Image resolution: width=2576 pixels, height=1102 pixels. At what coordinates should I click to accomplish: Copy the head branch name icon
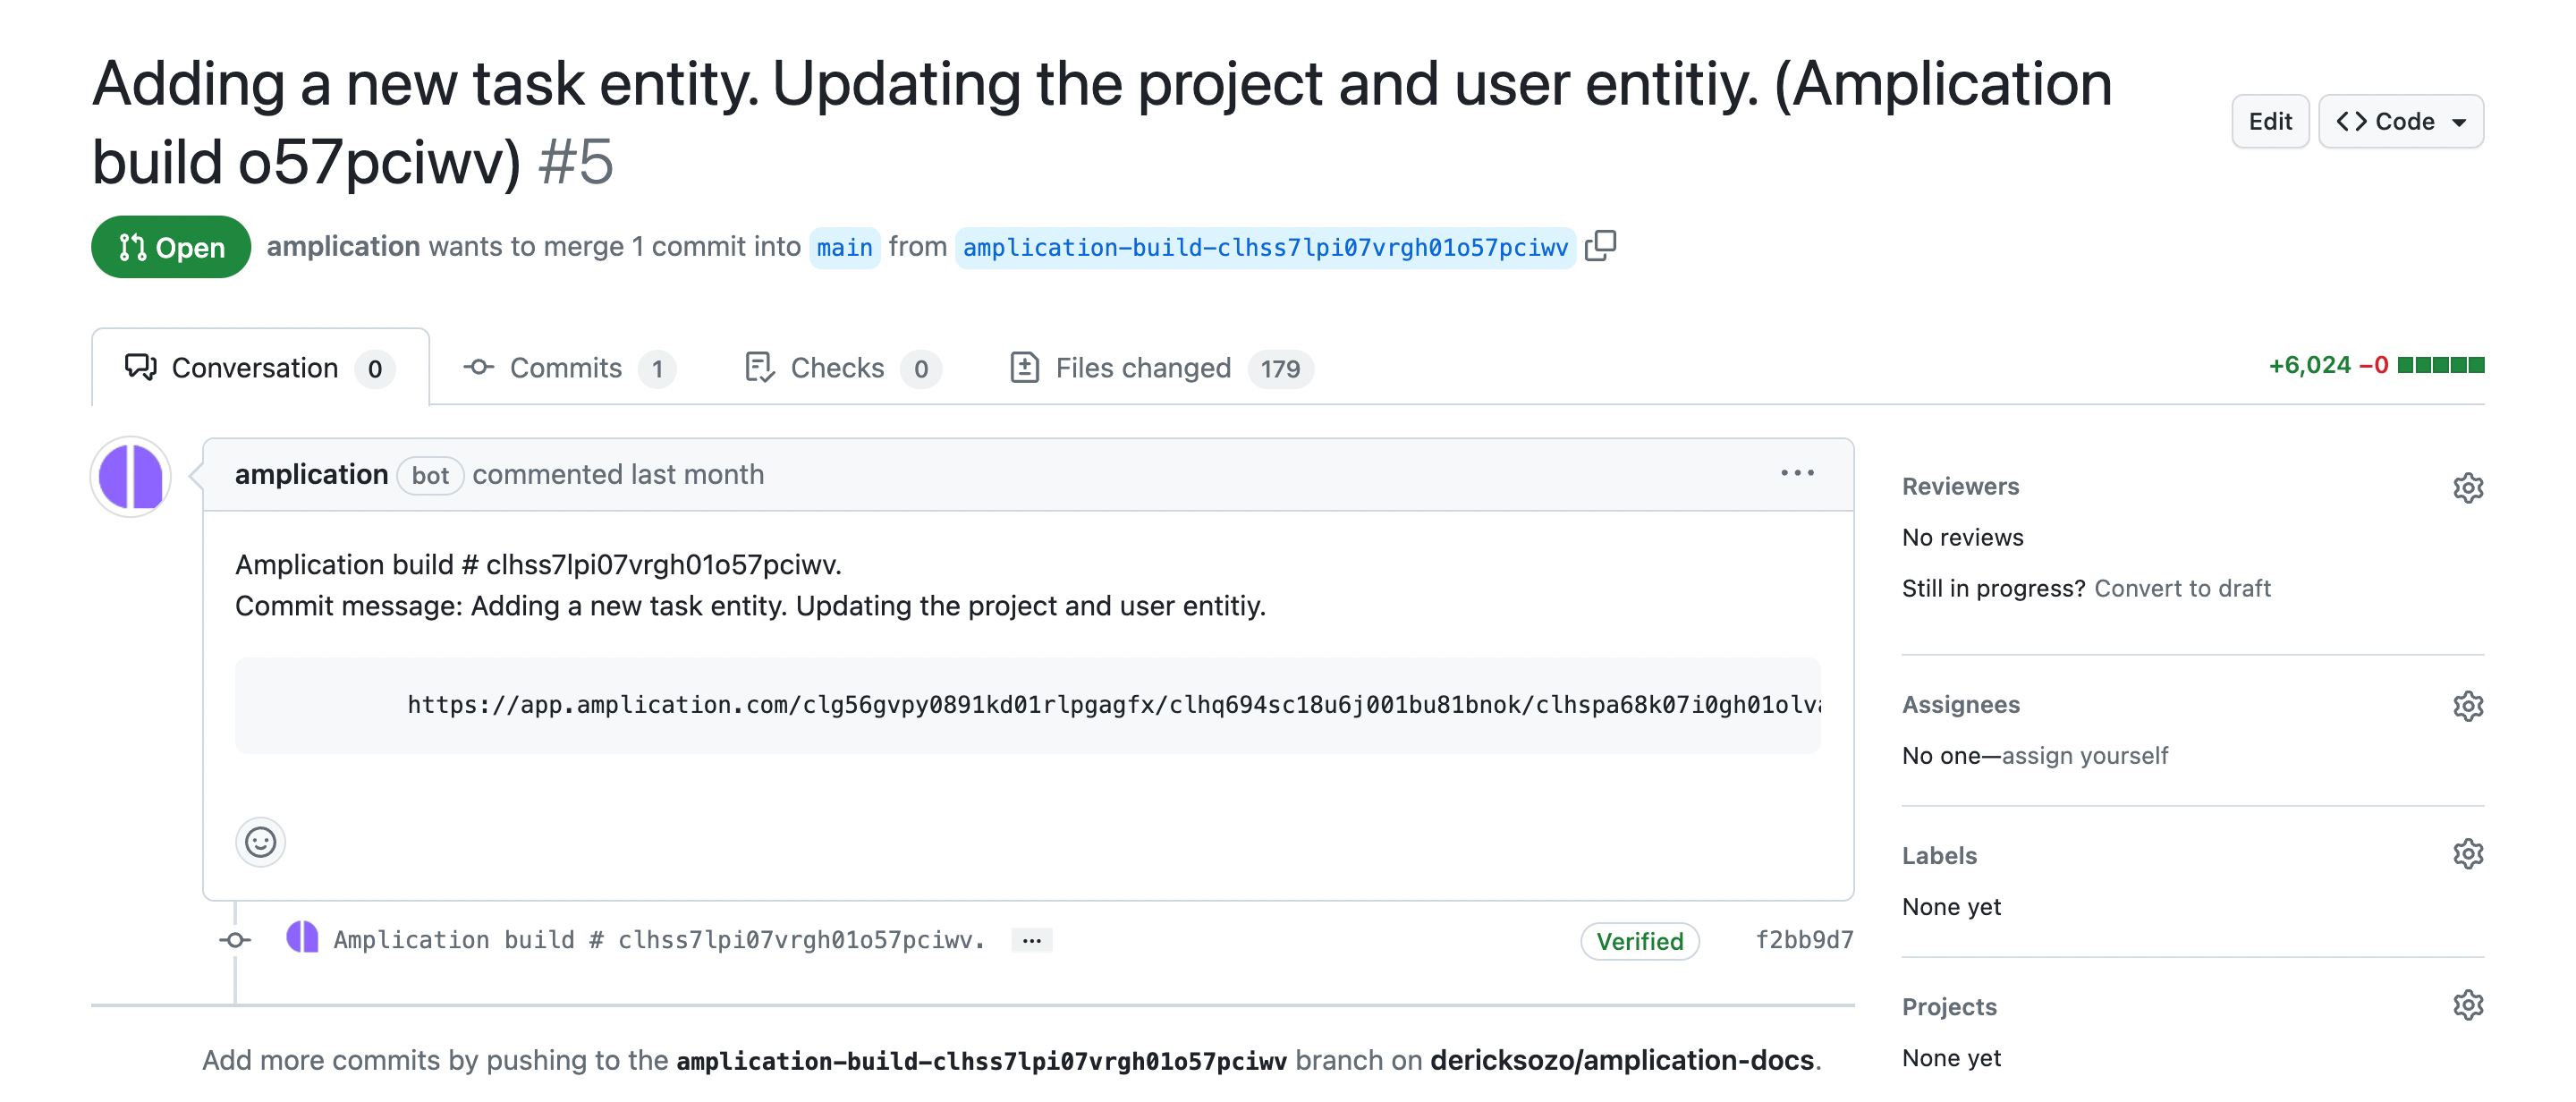click(x=1600, y=245)
